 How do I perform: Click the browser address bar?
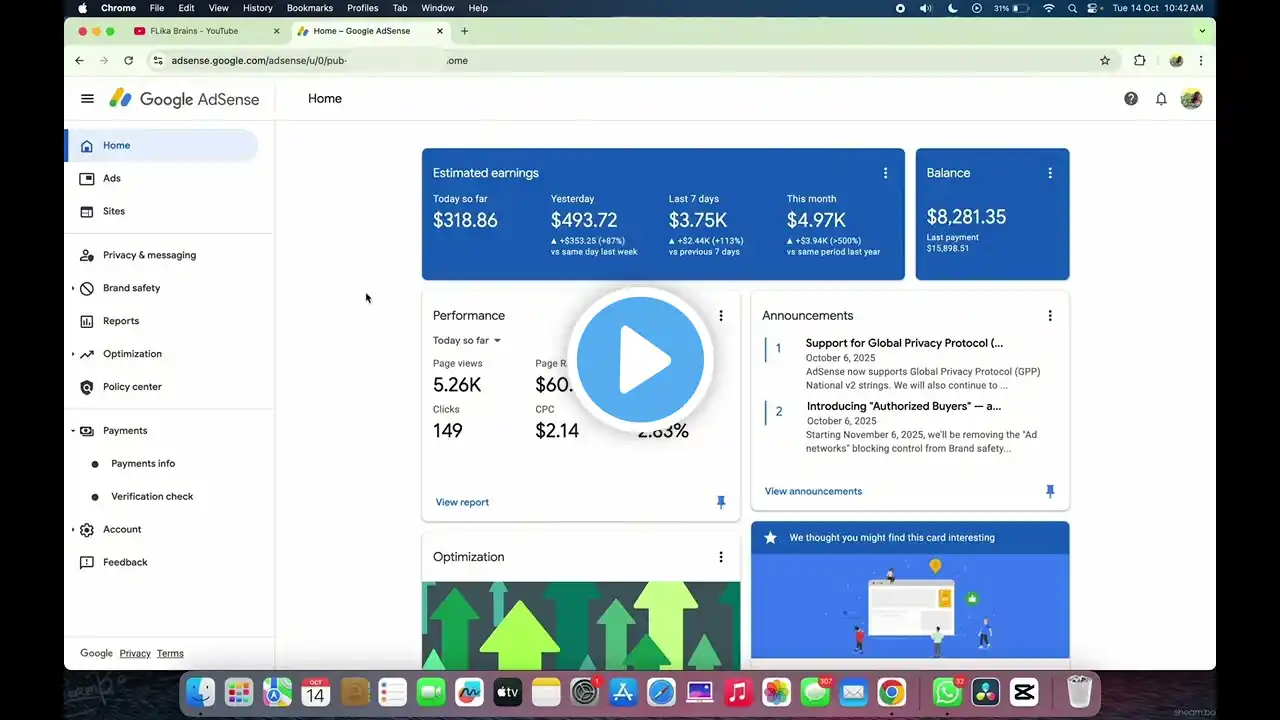pos(600,60)
